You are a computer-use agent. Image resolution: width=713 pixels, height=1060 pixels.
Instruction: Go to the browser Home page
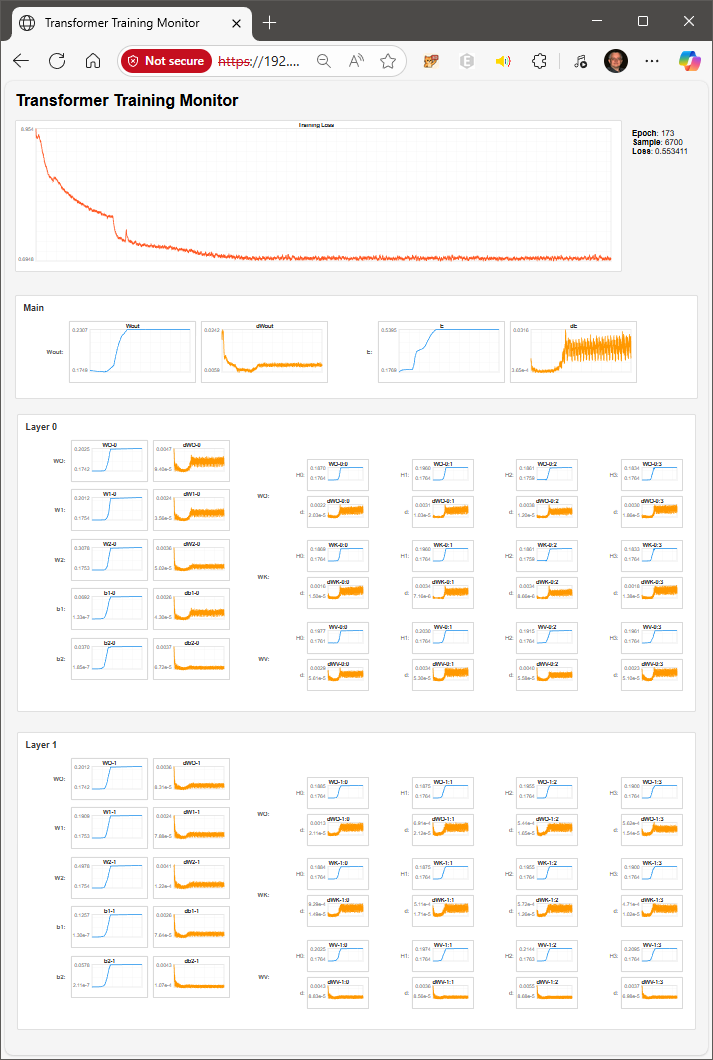(x=93, y=61)
